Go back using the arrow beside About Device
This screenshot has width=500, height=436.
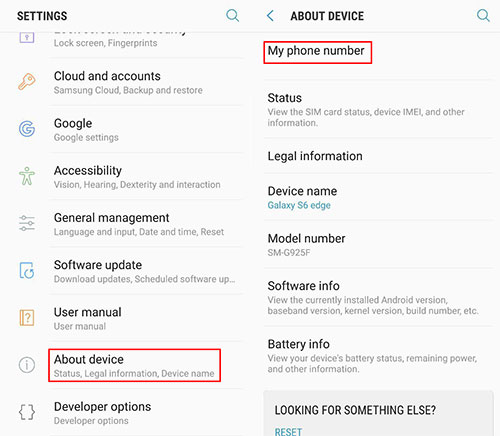click(270, 16)
